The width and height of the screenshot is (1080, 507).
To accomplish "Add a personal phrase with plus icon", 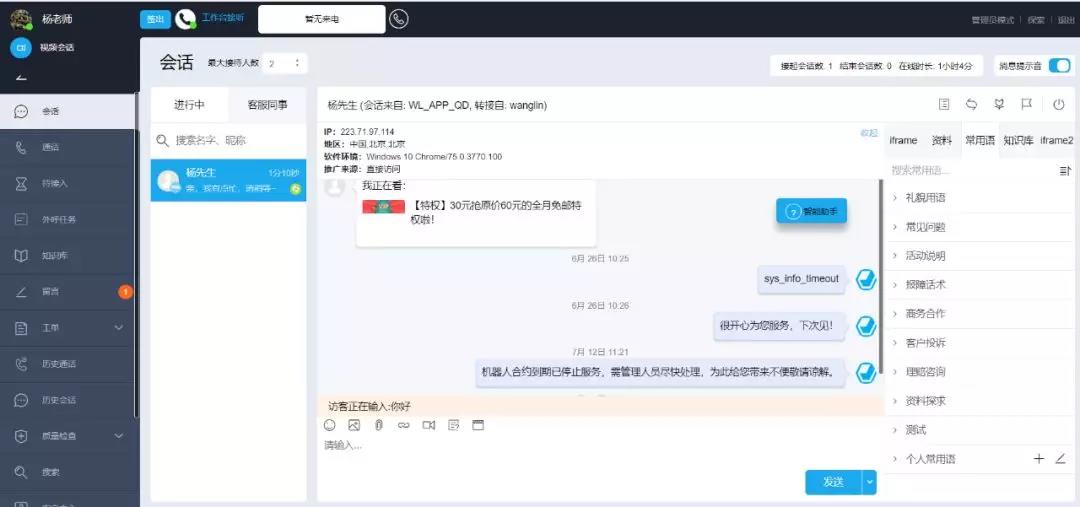I will click(x=1038, y=459).
